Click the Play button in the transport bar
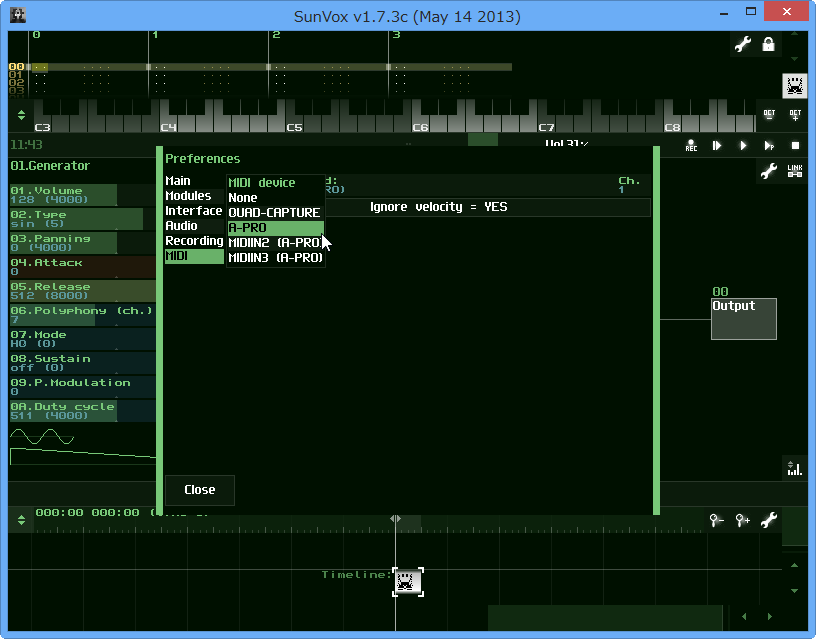This screenshot has height=639, width=816. pyautogui.click(x=743, y=146)
